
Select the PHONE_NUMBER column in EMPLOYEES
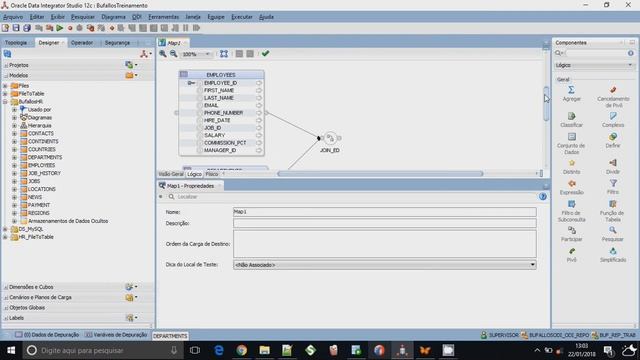(x=223, y=113)
